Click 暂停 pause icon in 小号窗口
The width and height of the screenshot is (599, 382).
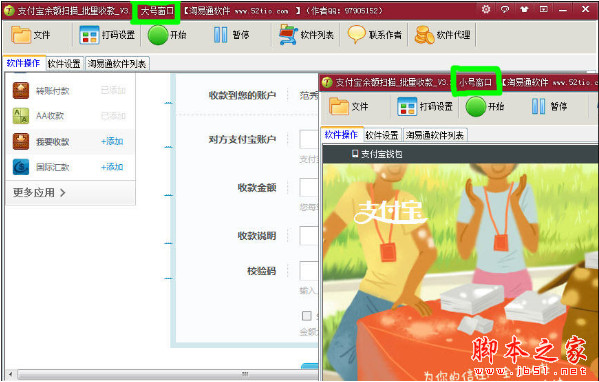click(539, 107)
